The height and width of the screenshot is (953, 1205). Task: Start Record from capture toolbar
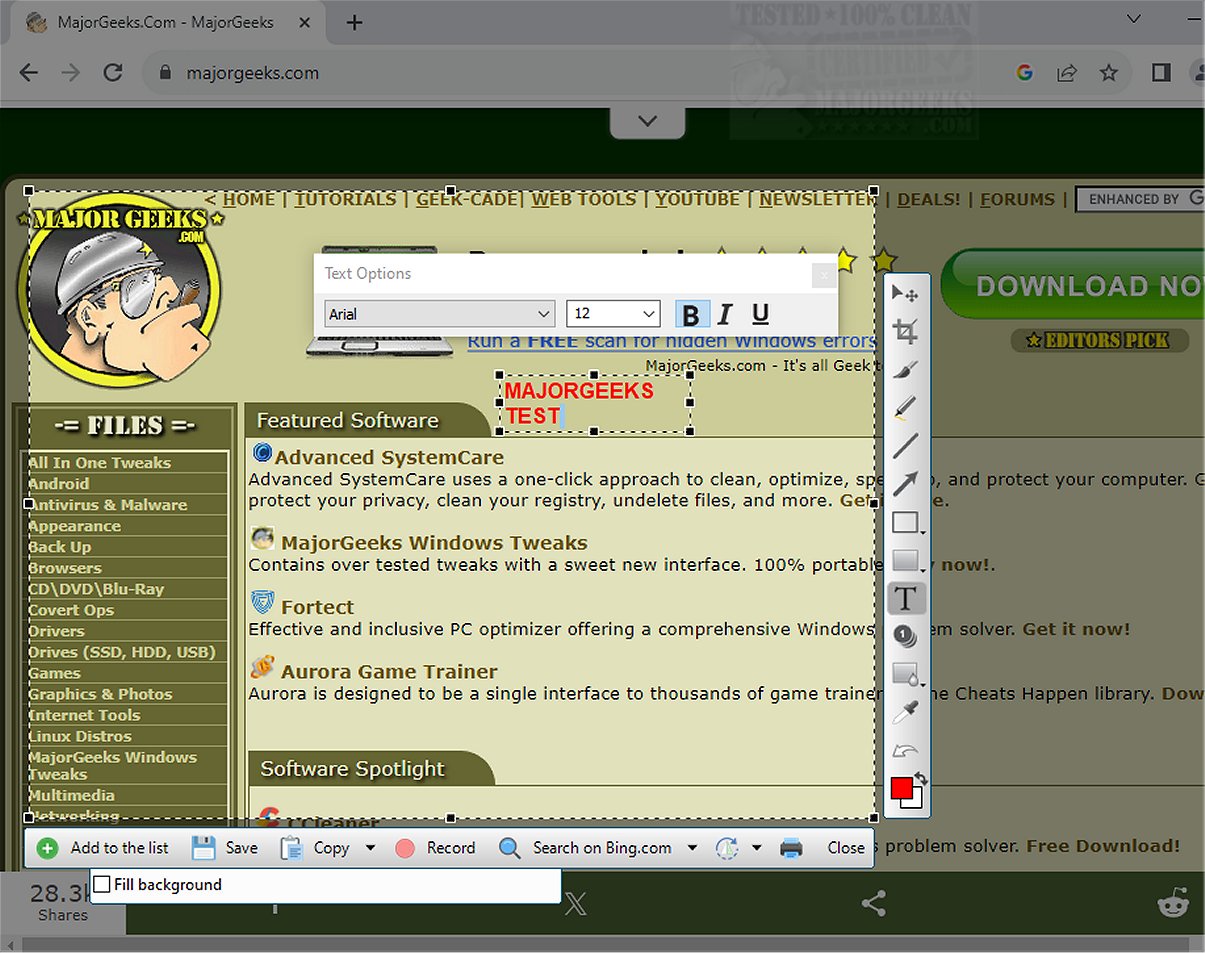tap(435, 848)
